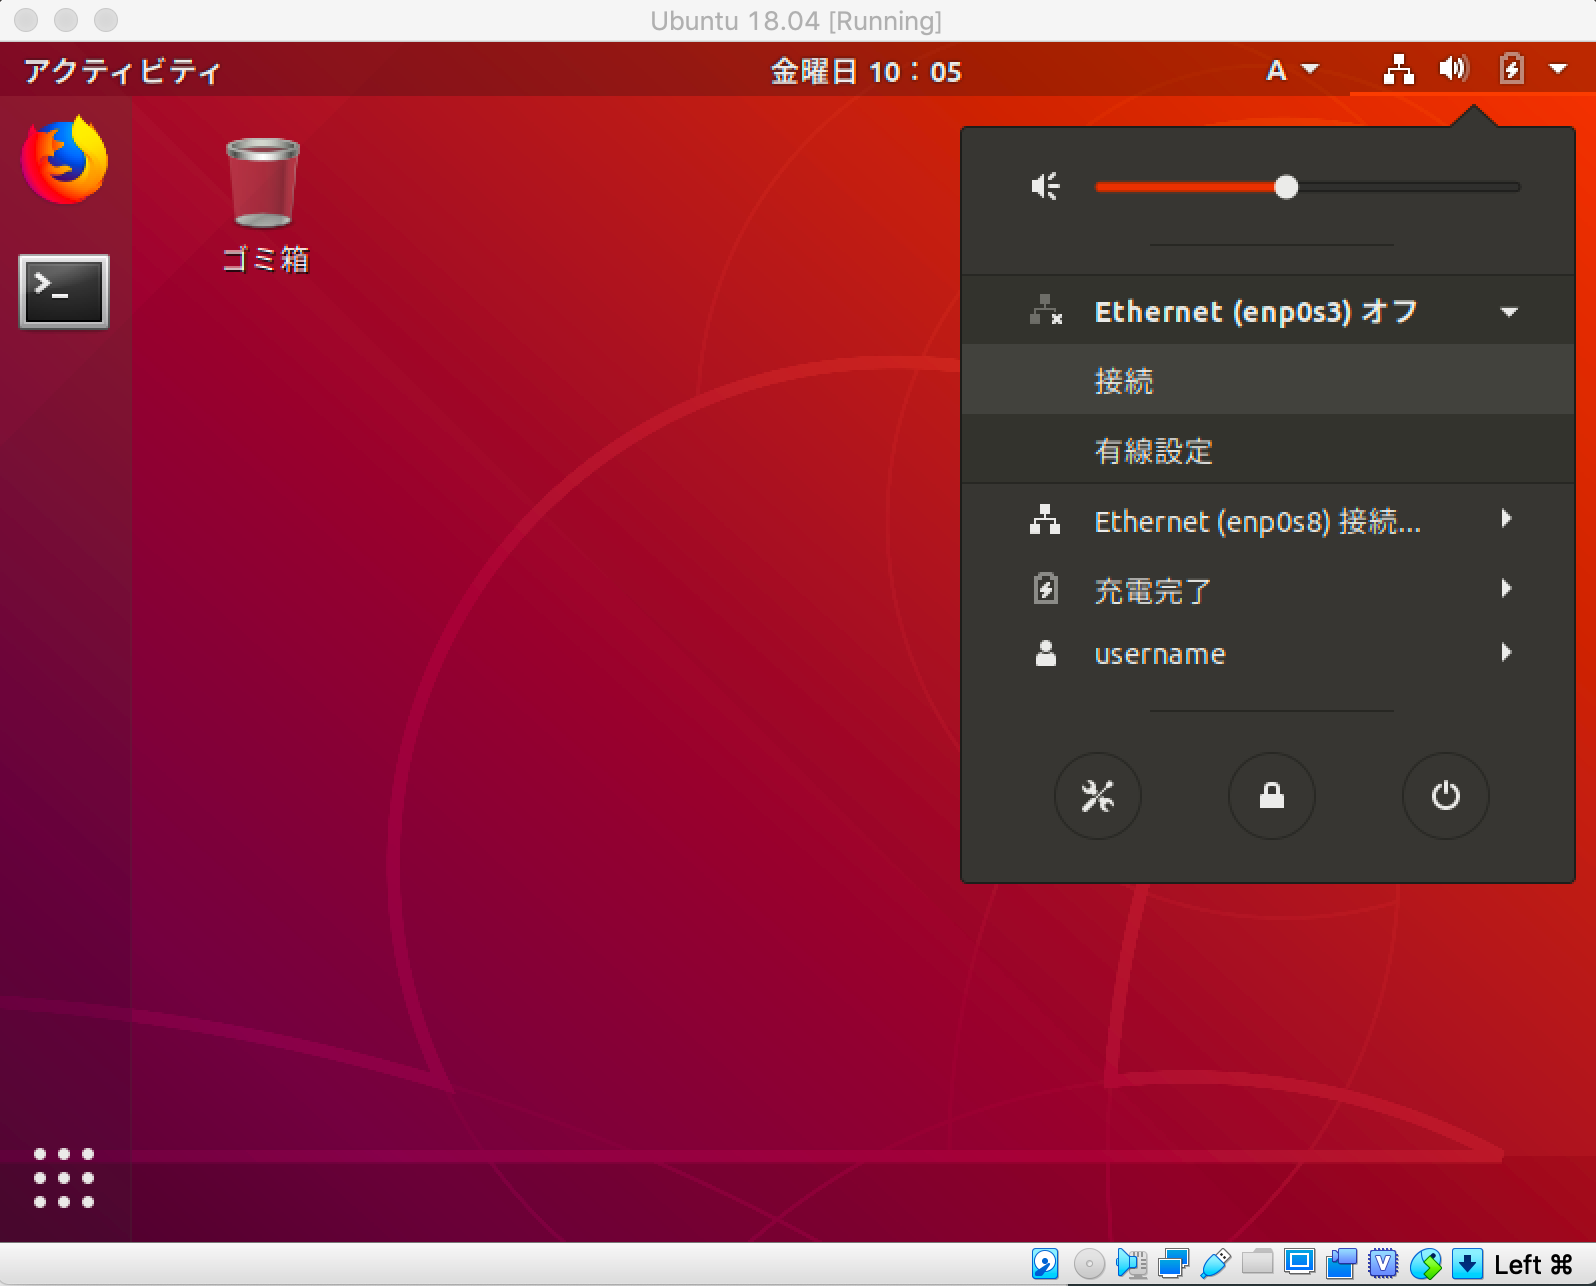Click the disconnected network icon beside enp0s3
The image size is (1596, 1286).
pos(1046,311)
